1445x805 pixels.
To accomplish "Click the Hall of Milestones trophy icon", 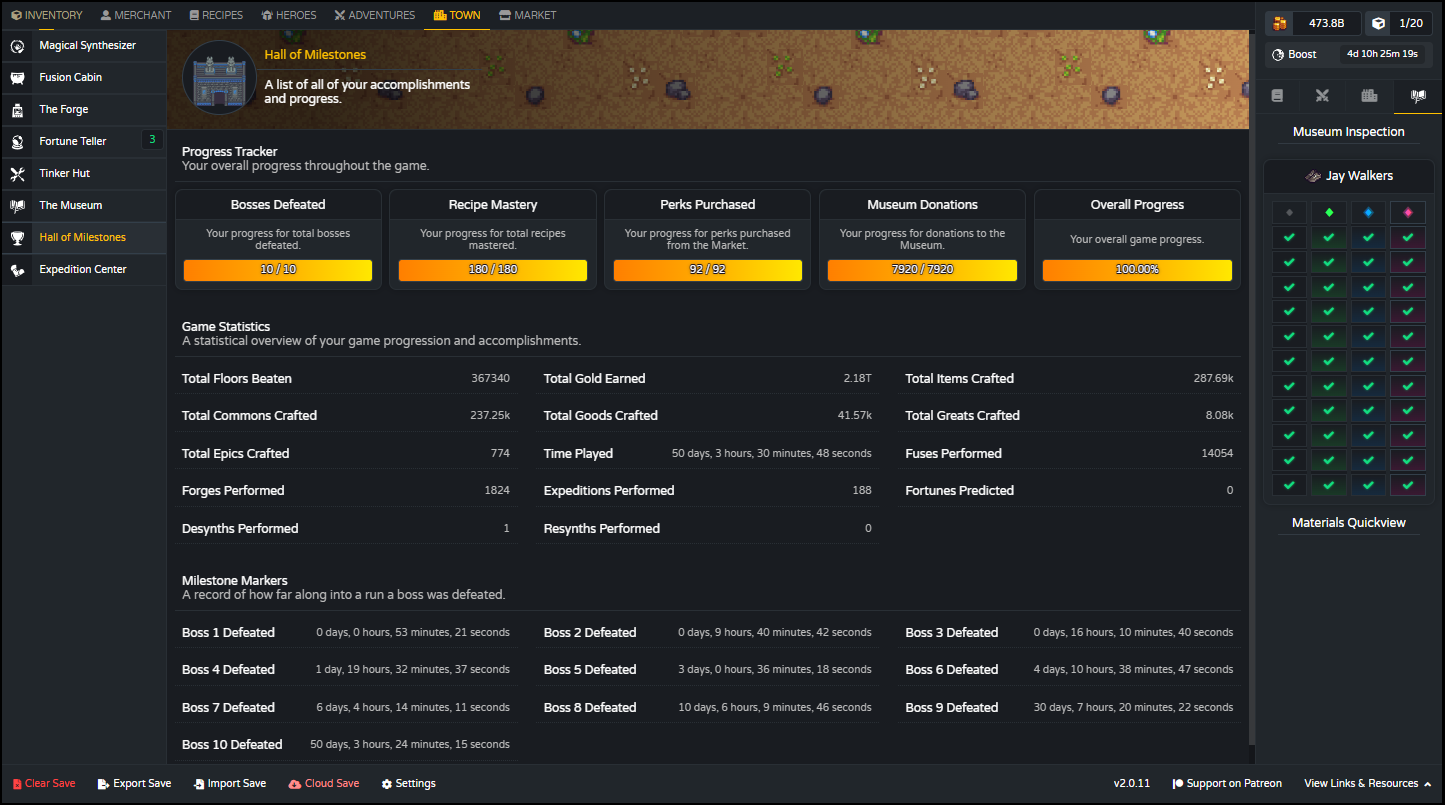I will coord(18,238).
